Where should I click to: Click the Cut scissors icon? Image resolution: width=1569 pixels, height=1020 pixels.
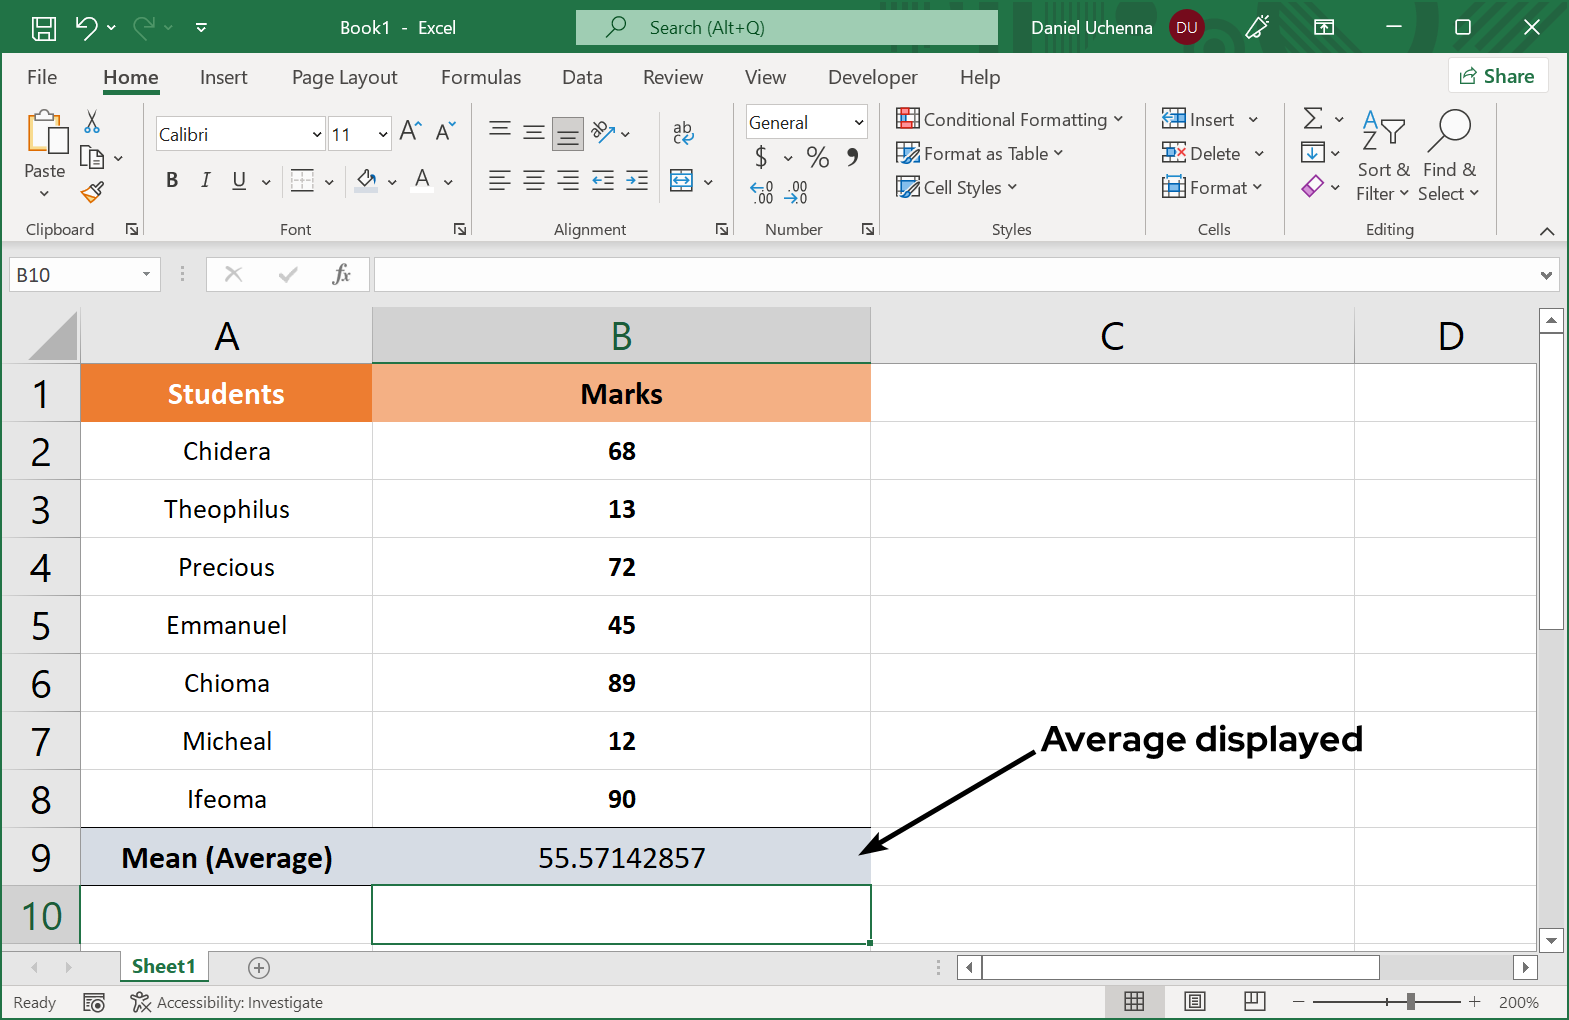92,122
